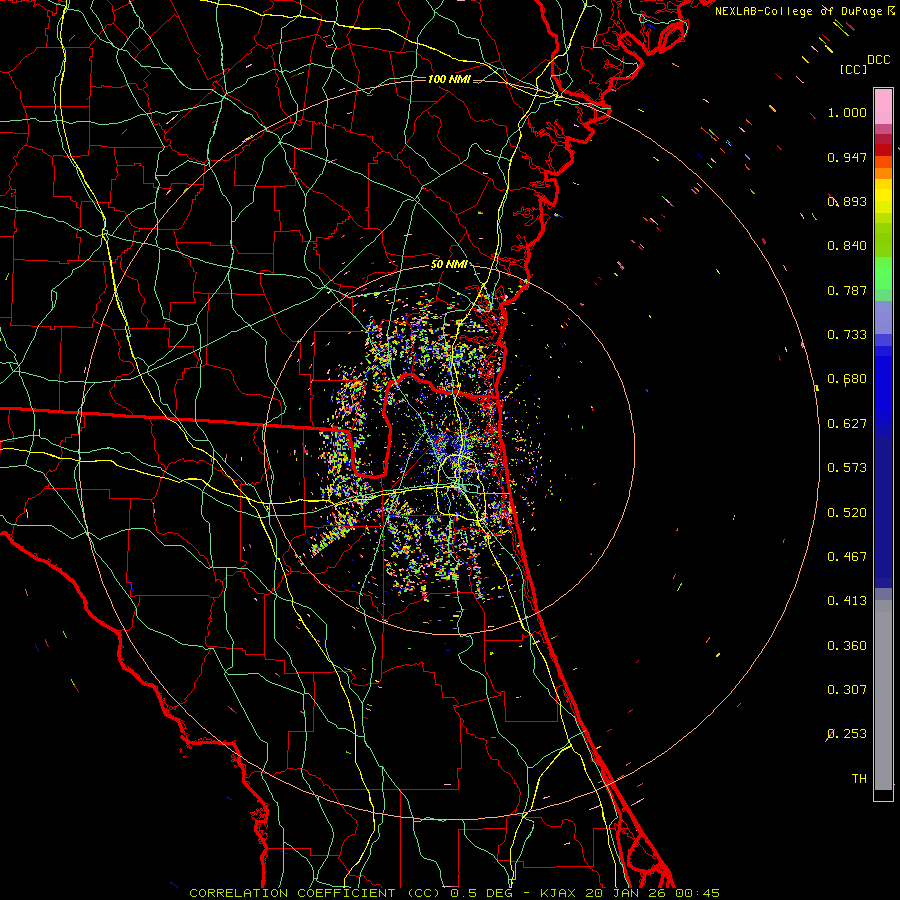Click the 0.360 color scale value

point(847,646)
